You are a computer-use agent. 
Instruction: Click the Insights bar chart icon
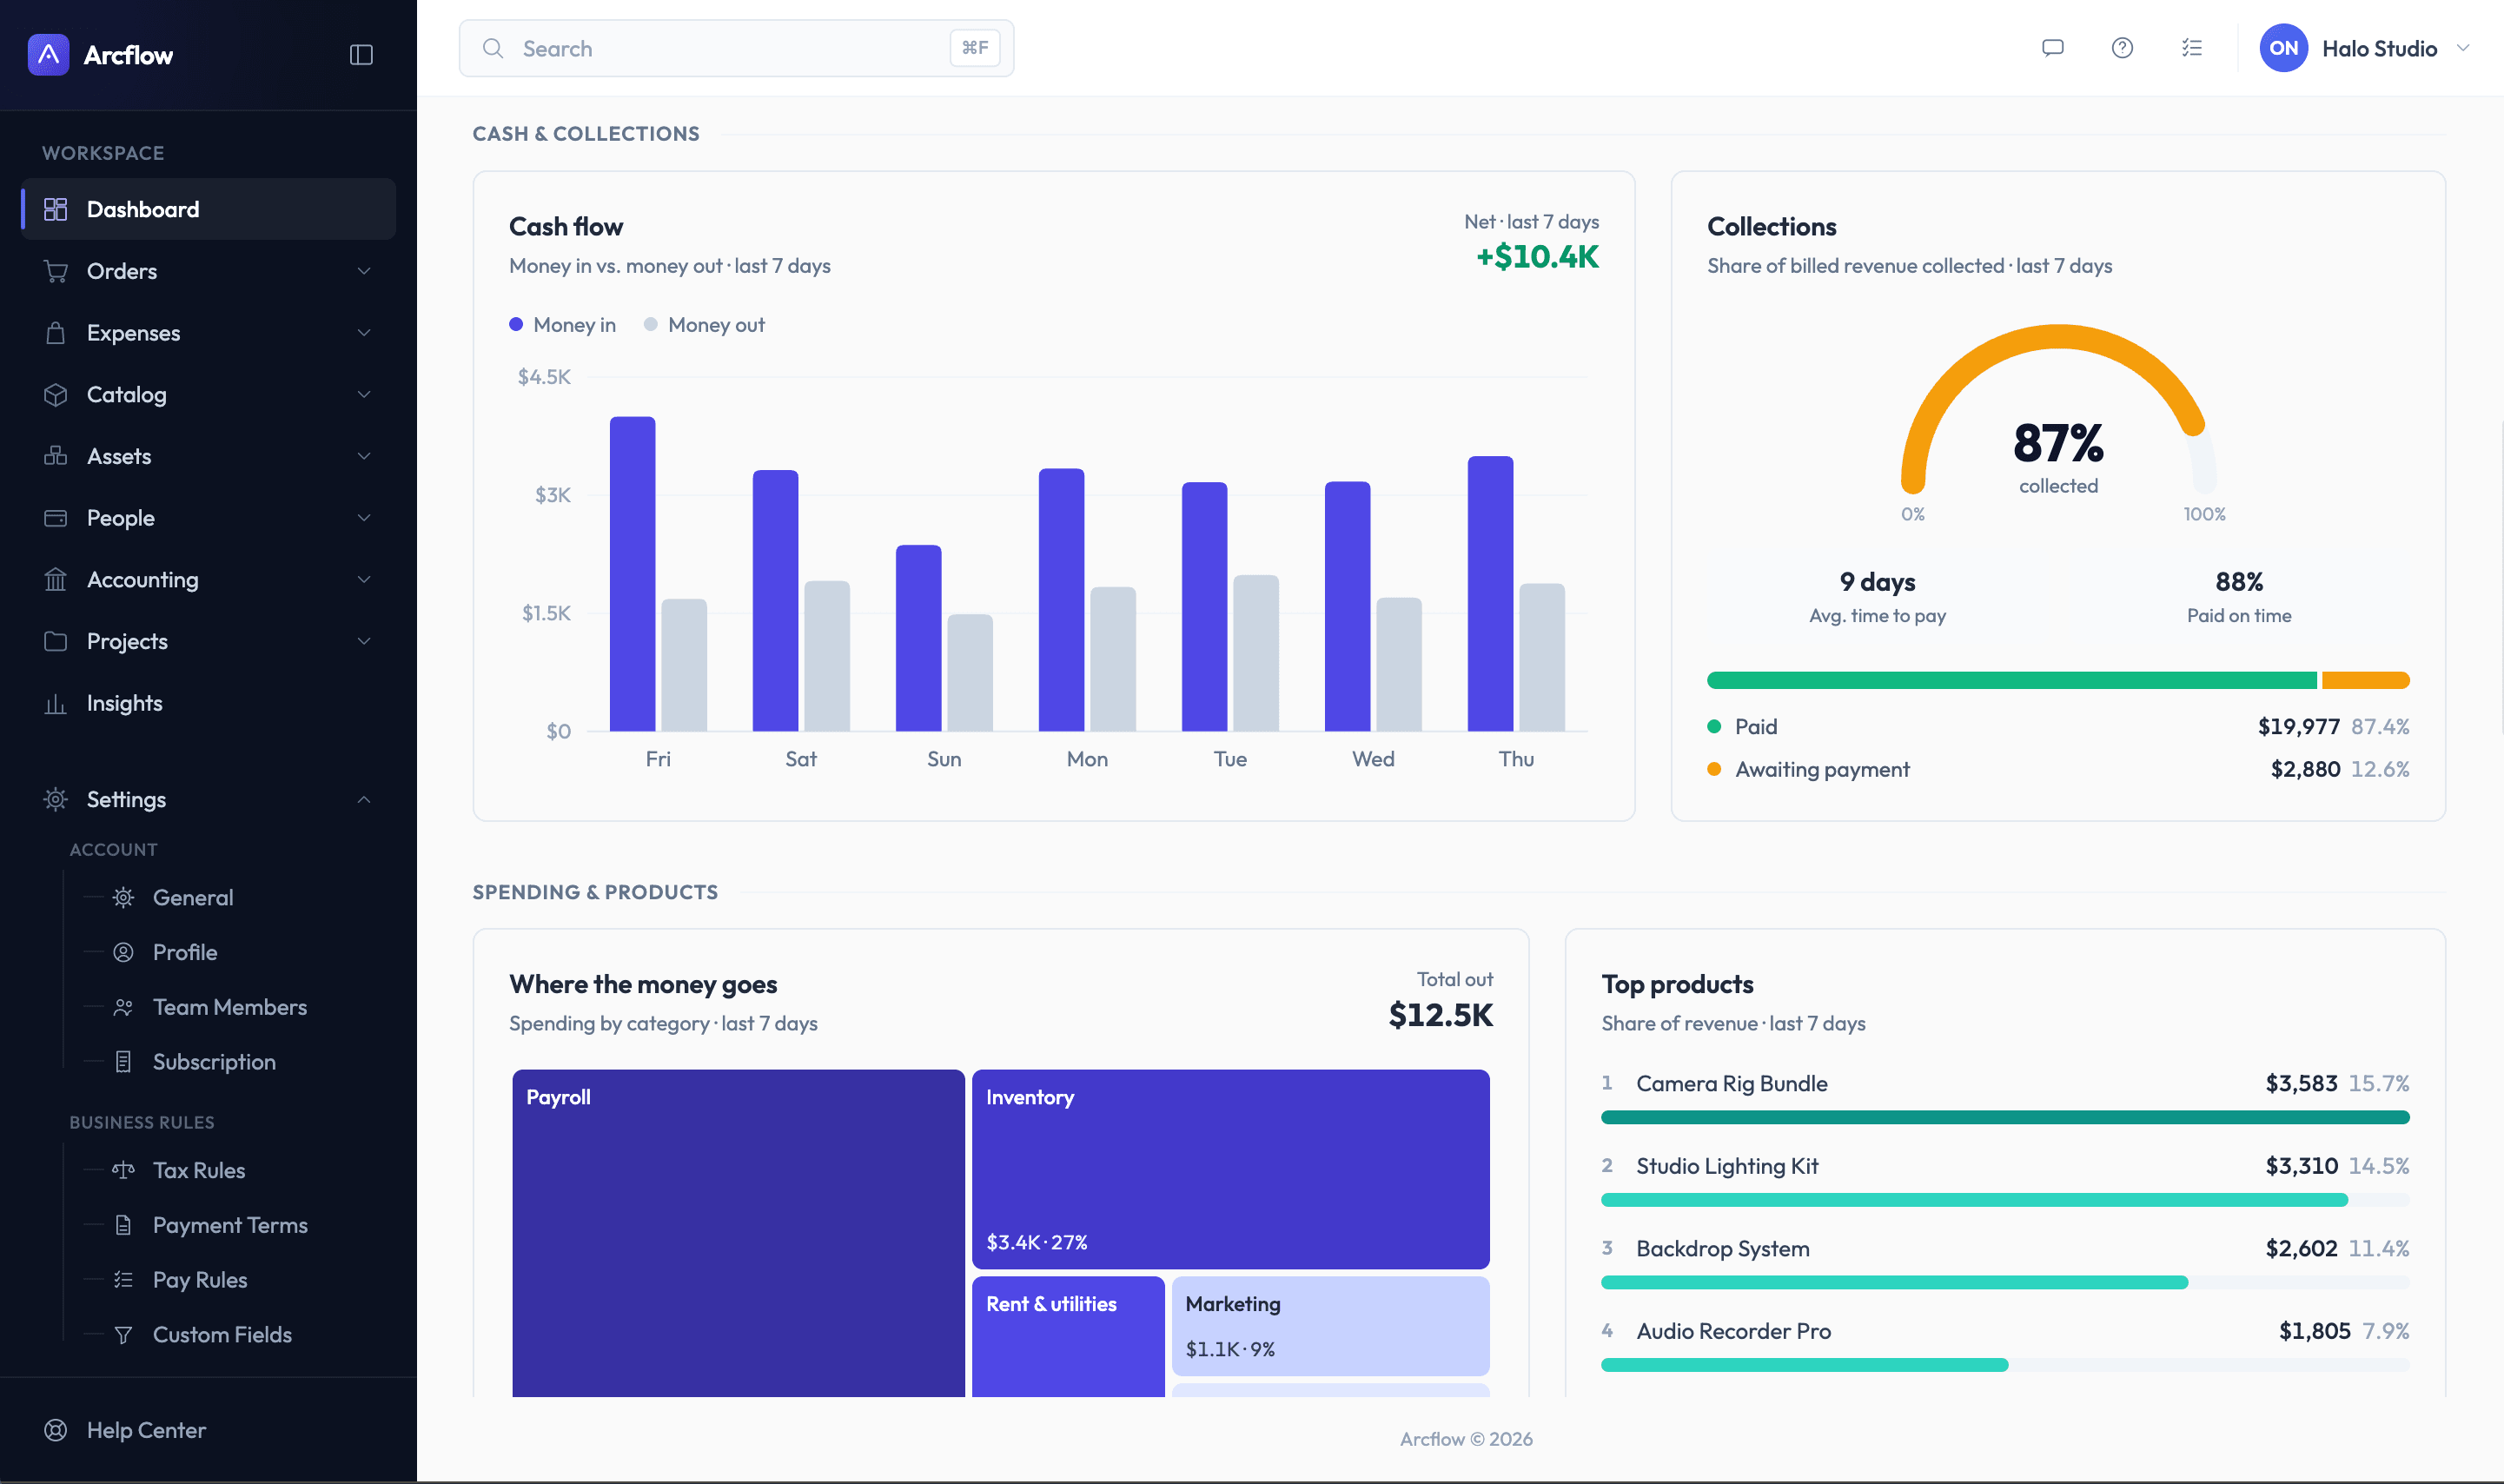tap(56, 703)
